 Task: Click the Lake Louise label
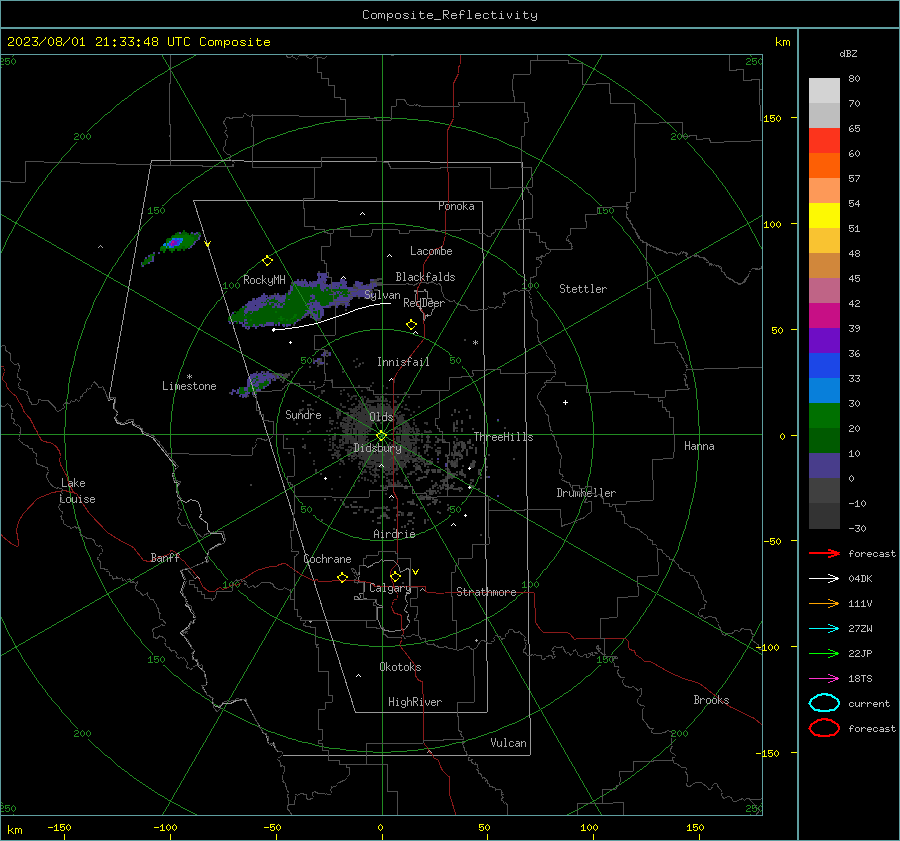tap(77, 491)
